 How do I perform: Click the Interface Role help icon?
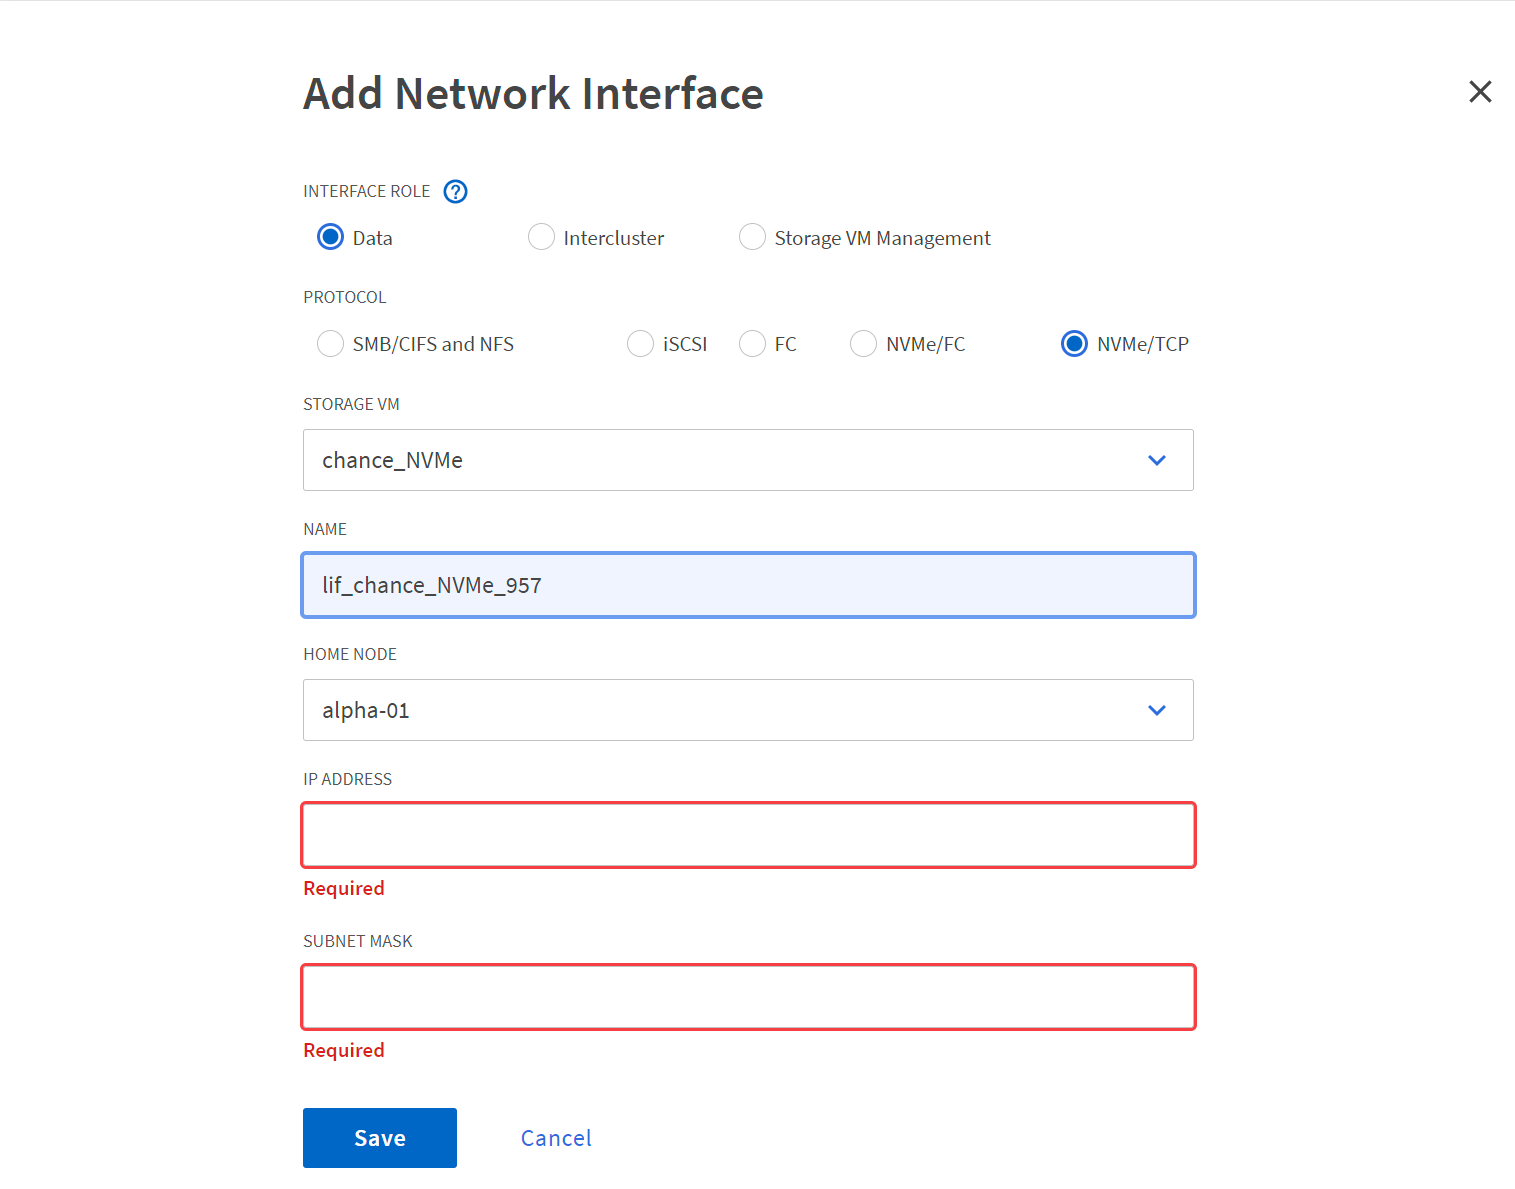(x=455, y=191)
